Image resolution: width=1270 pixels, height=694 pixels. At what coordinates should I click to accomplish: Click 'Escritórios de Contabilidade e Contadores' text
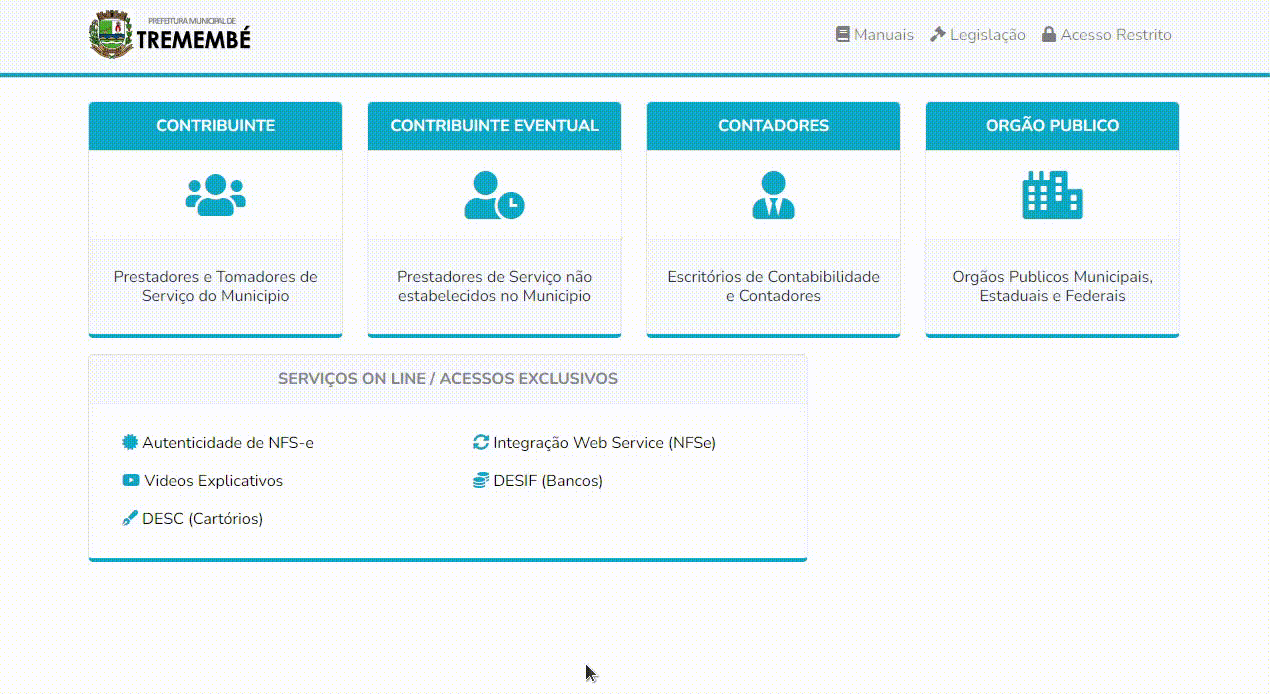click(x=773, y=286)
